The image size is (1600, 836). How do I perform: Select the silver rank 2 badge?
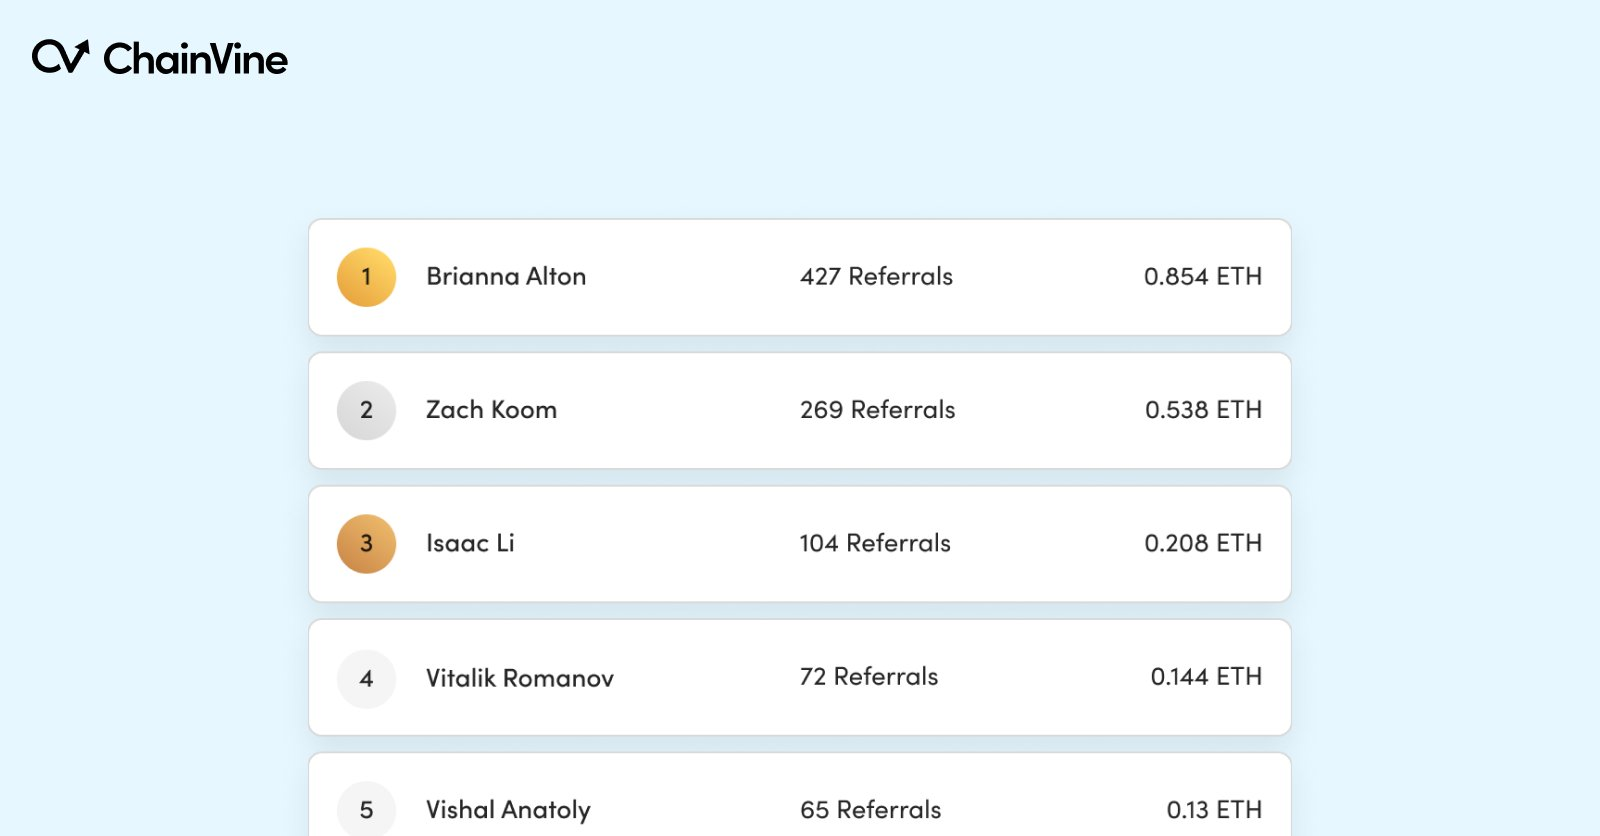(367, 410)
